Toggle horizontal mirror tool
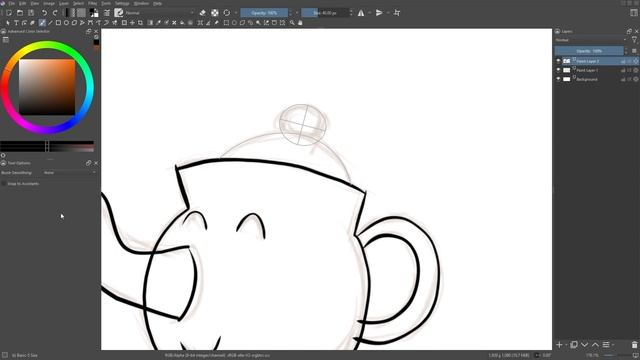 pyautogui.click(x=361, y=13)
